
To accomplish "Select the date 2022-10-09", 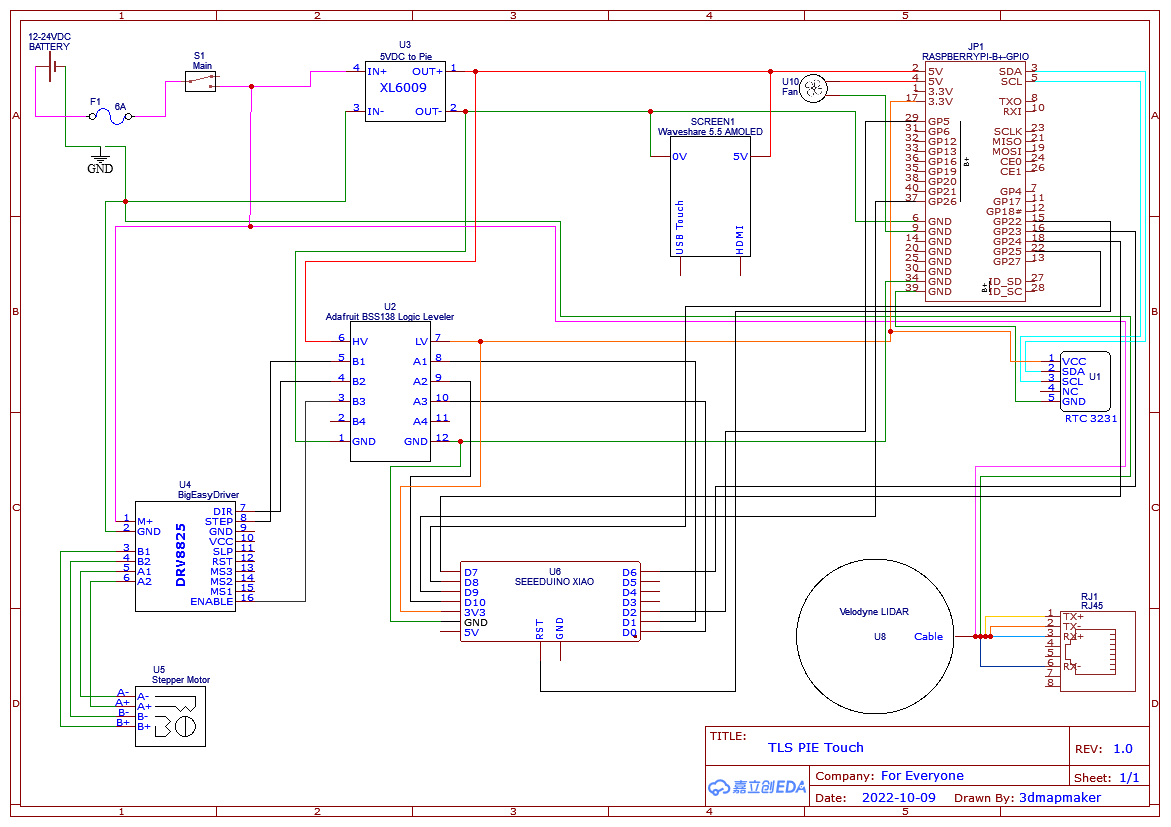I will 898,798.
